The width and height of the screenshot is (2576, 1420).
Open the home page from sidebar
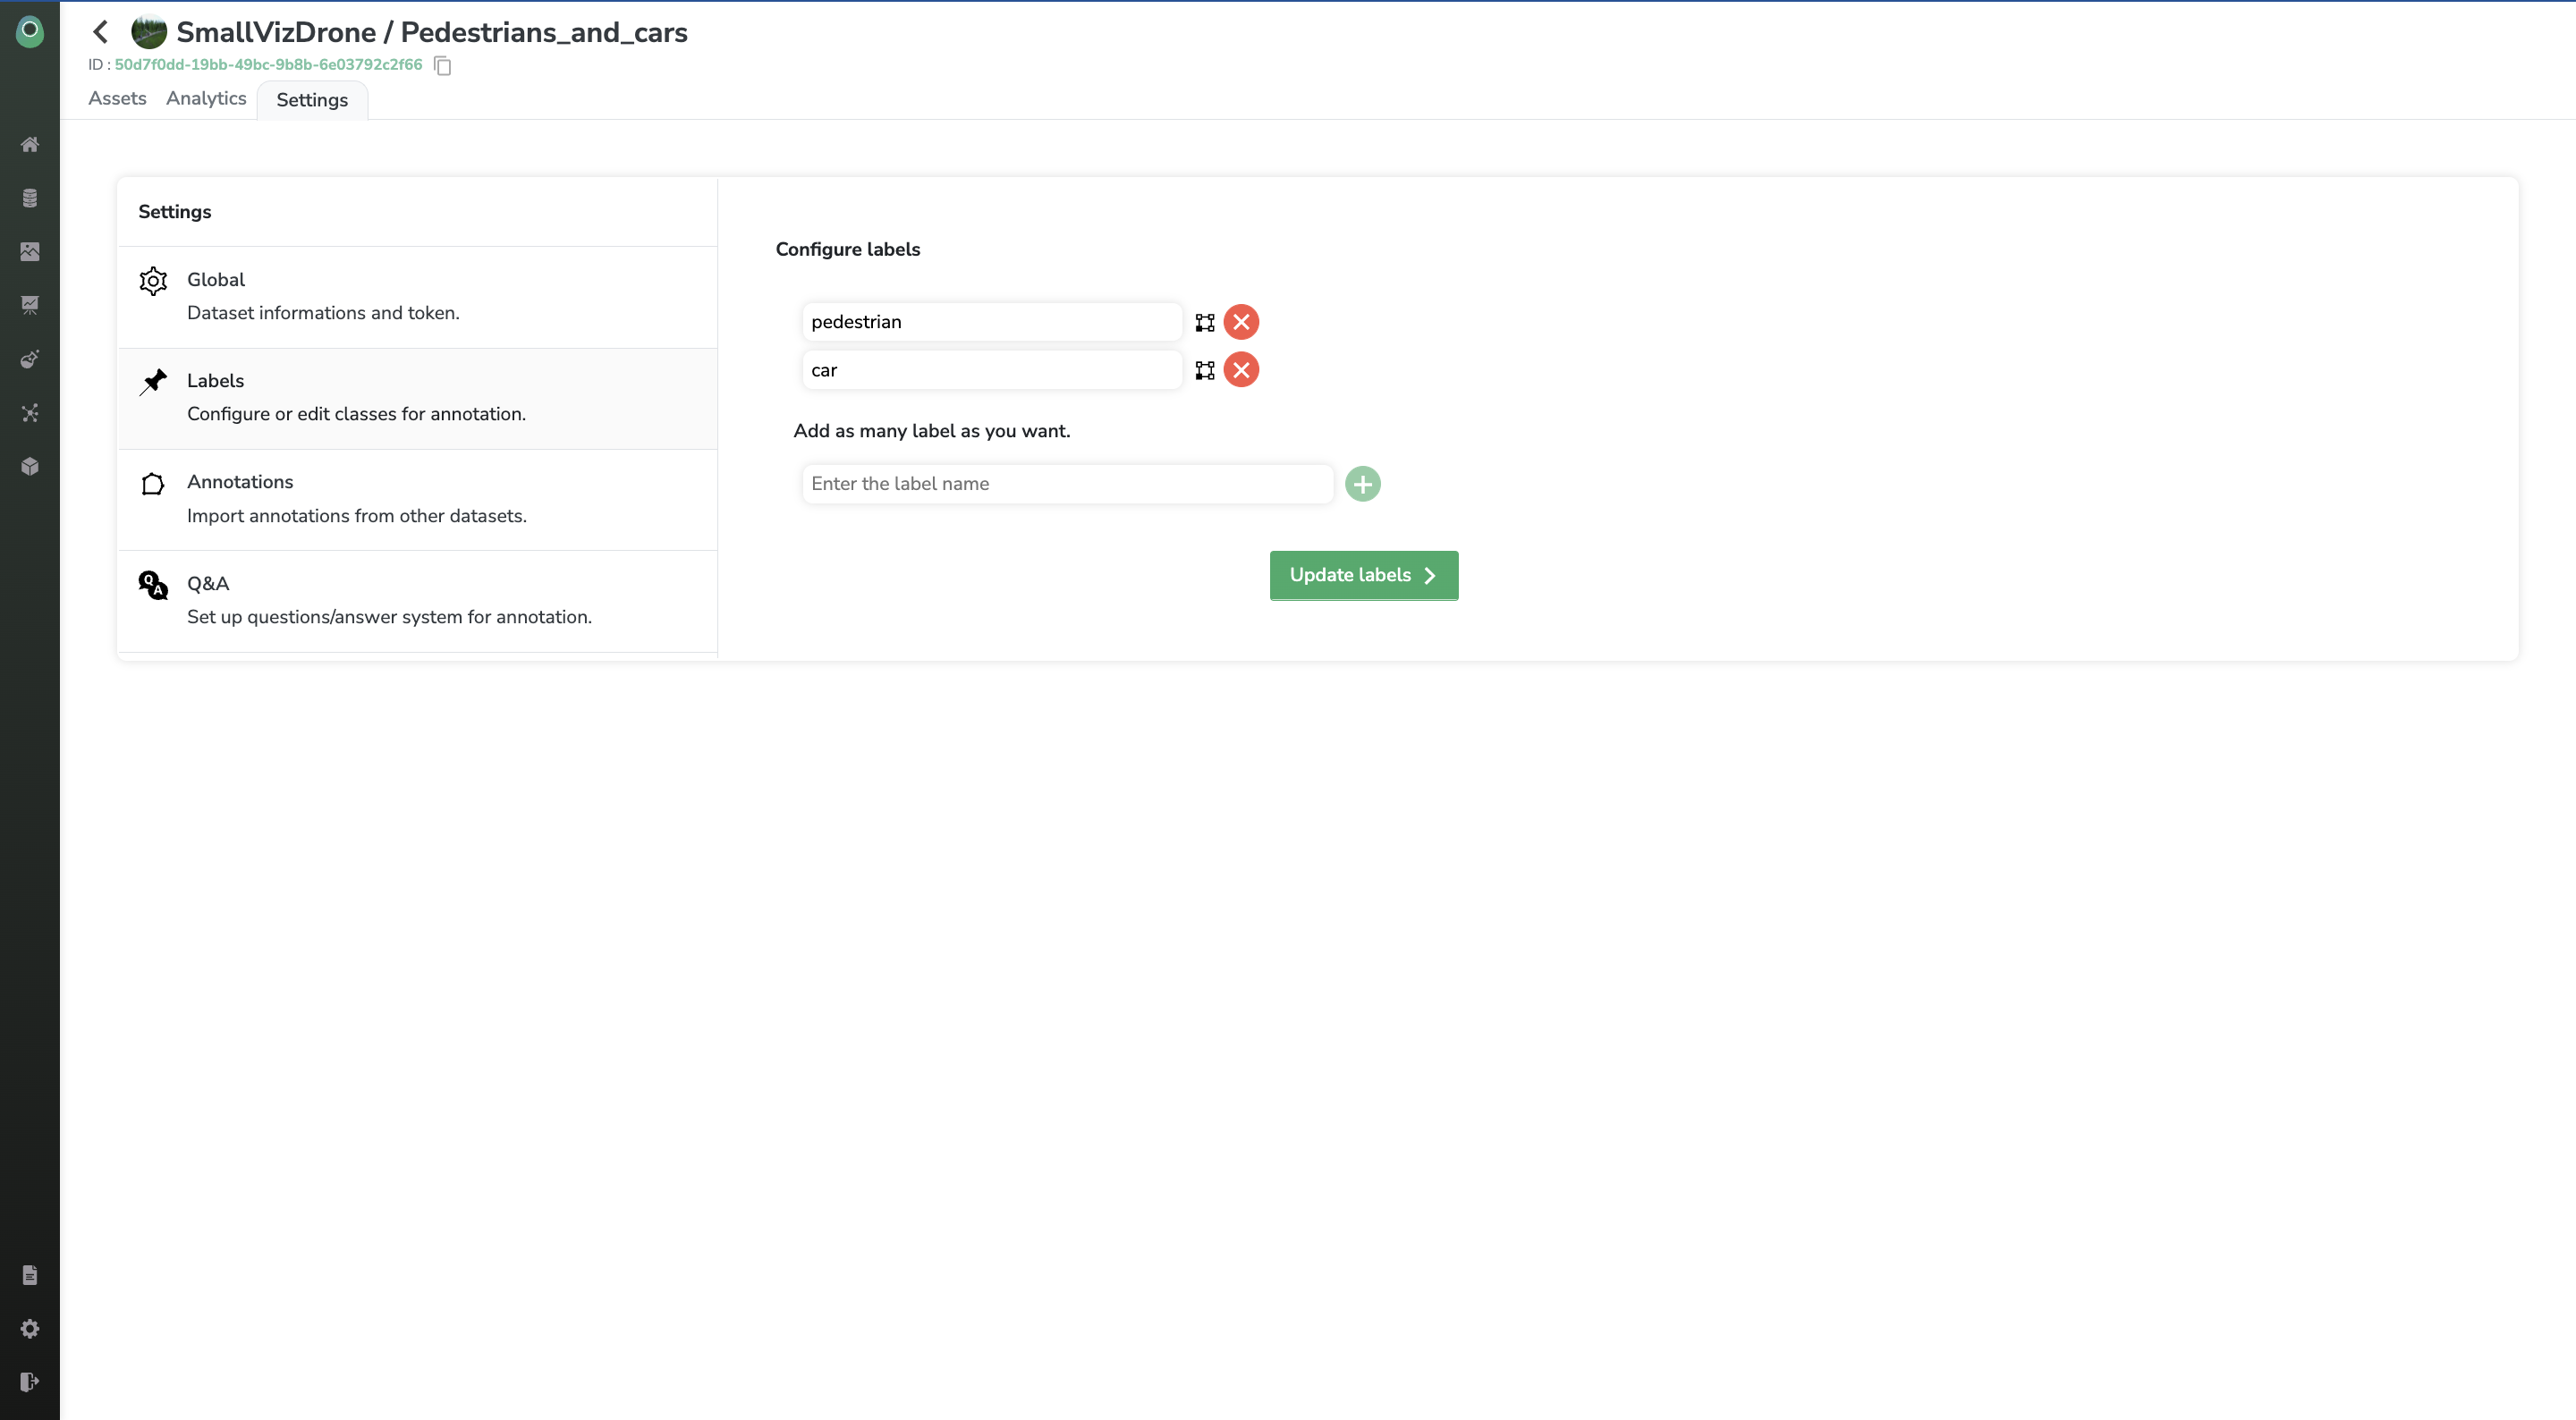30,144
